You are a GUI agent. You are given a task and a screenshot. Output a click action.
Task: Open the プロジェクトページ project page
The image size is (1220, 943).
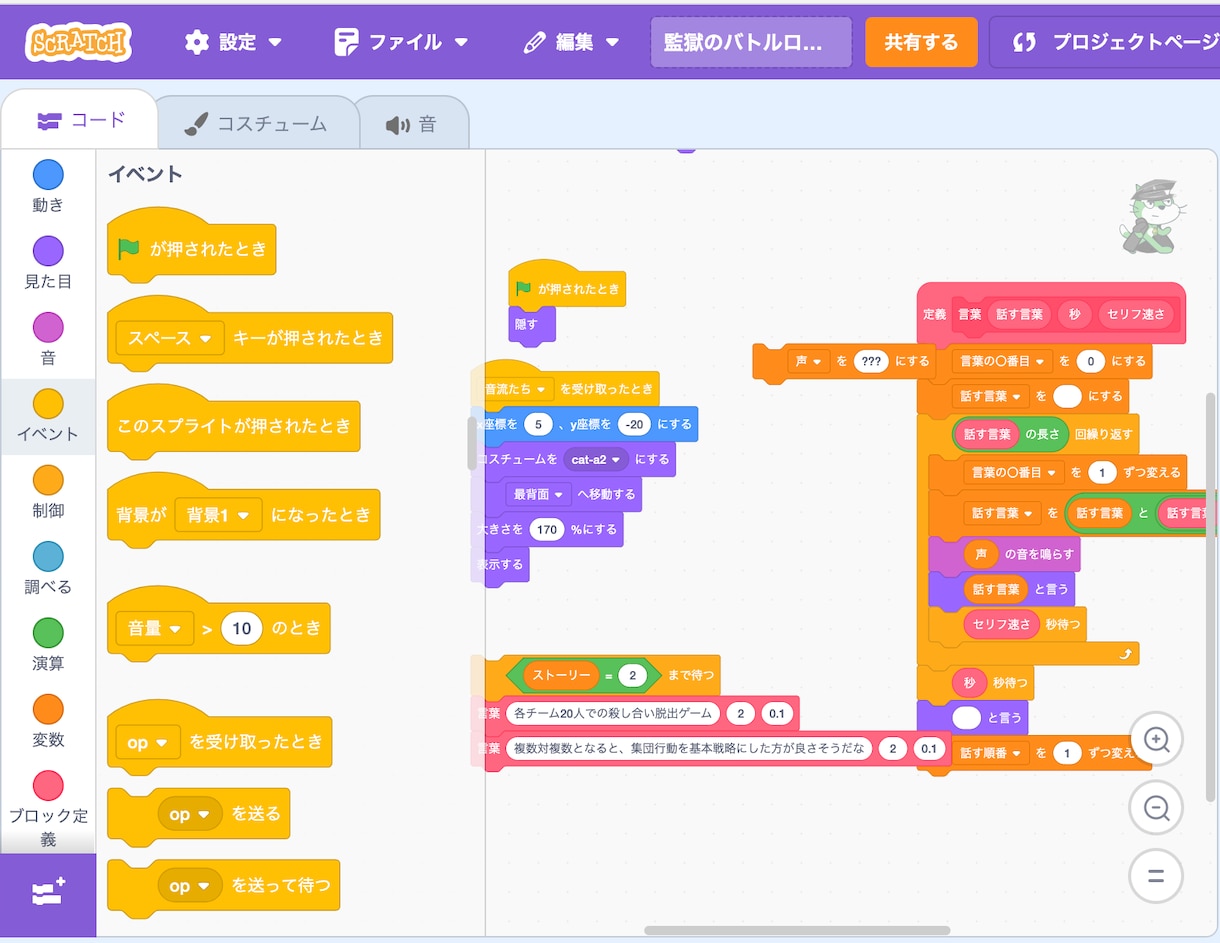coord(1105,42)
